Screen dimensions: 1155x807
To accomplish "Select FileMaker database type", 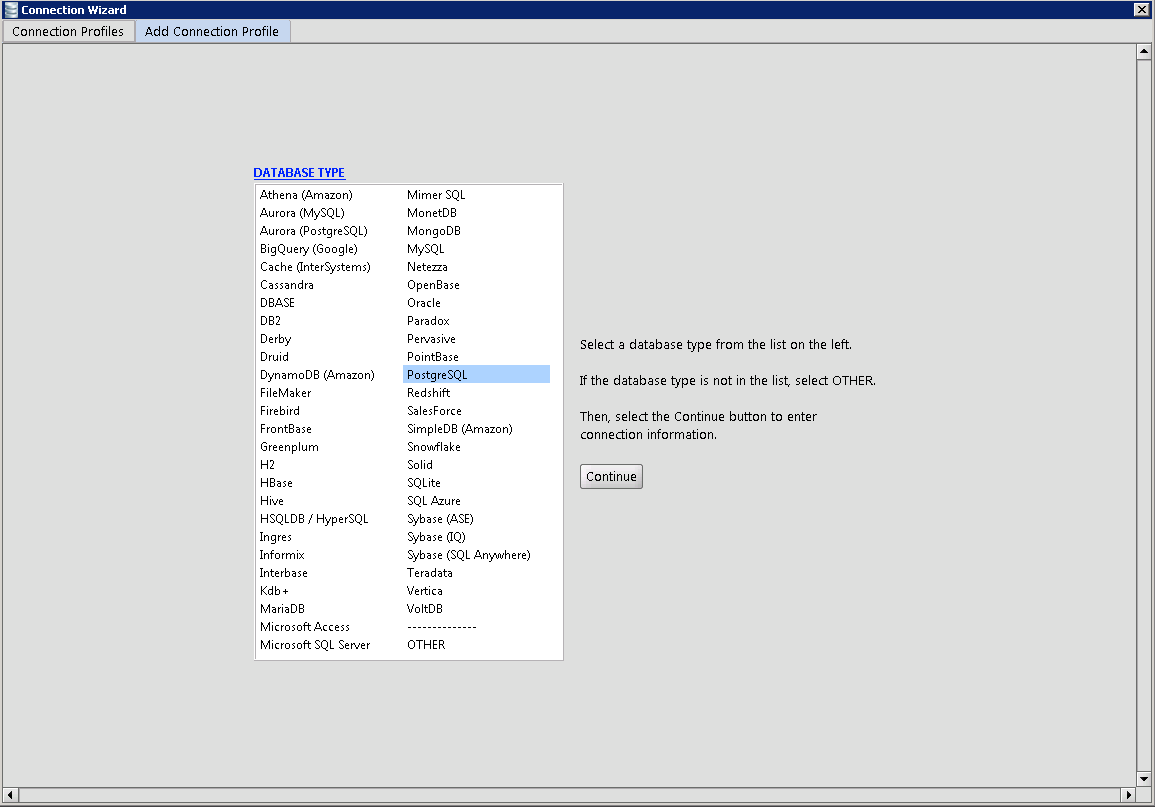I will (x=286, y=393).
